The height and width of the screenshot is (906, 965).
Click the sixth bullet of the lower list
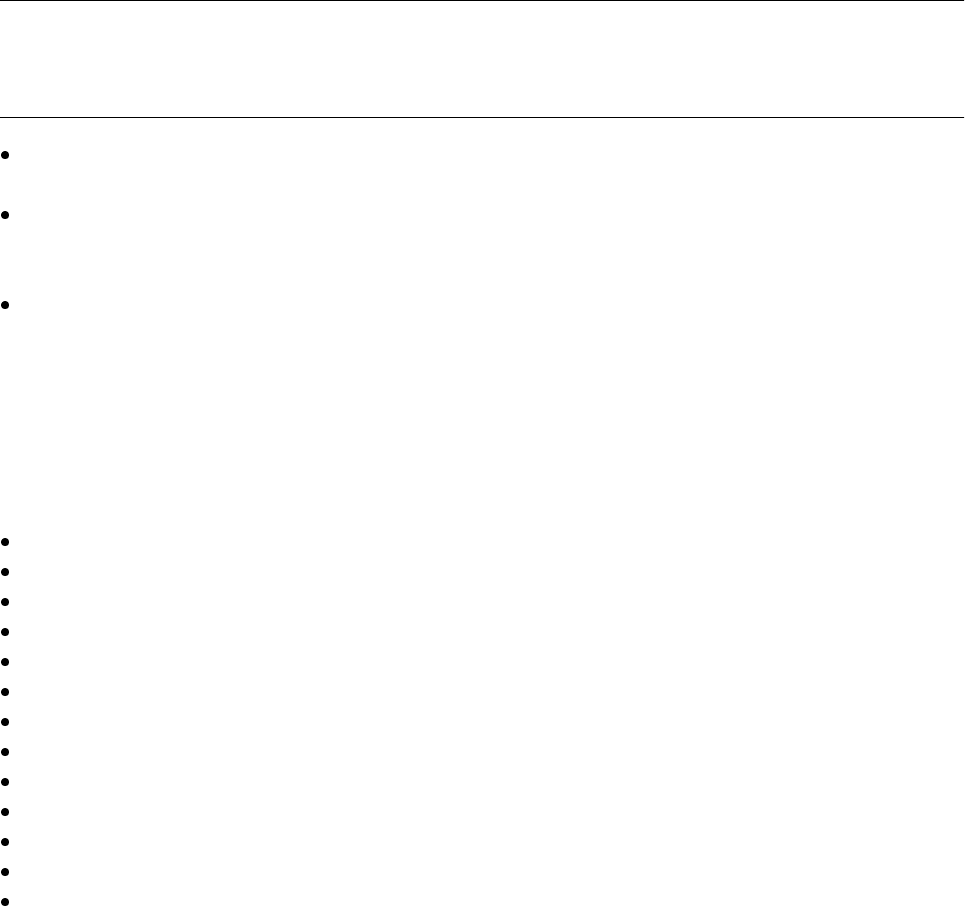(5, 692)
